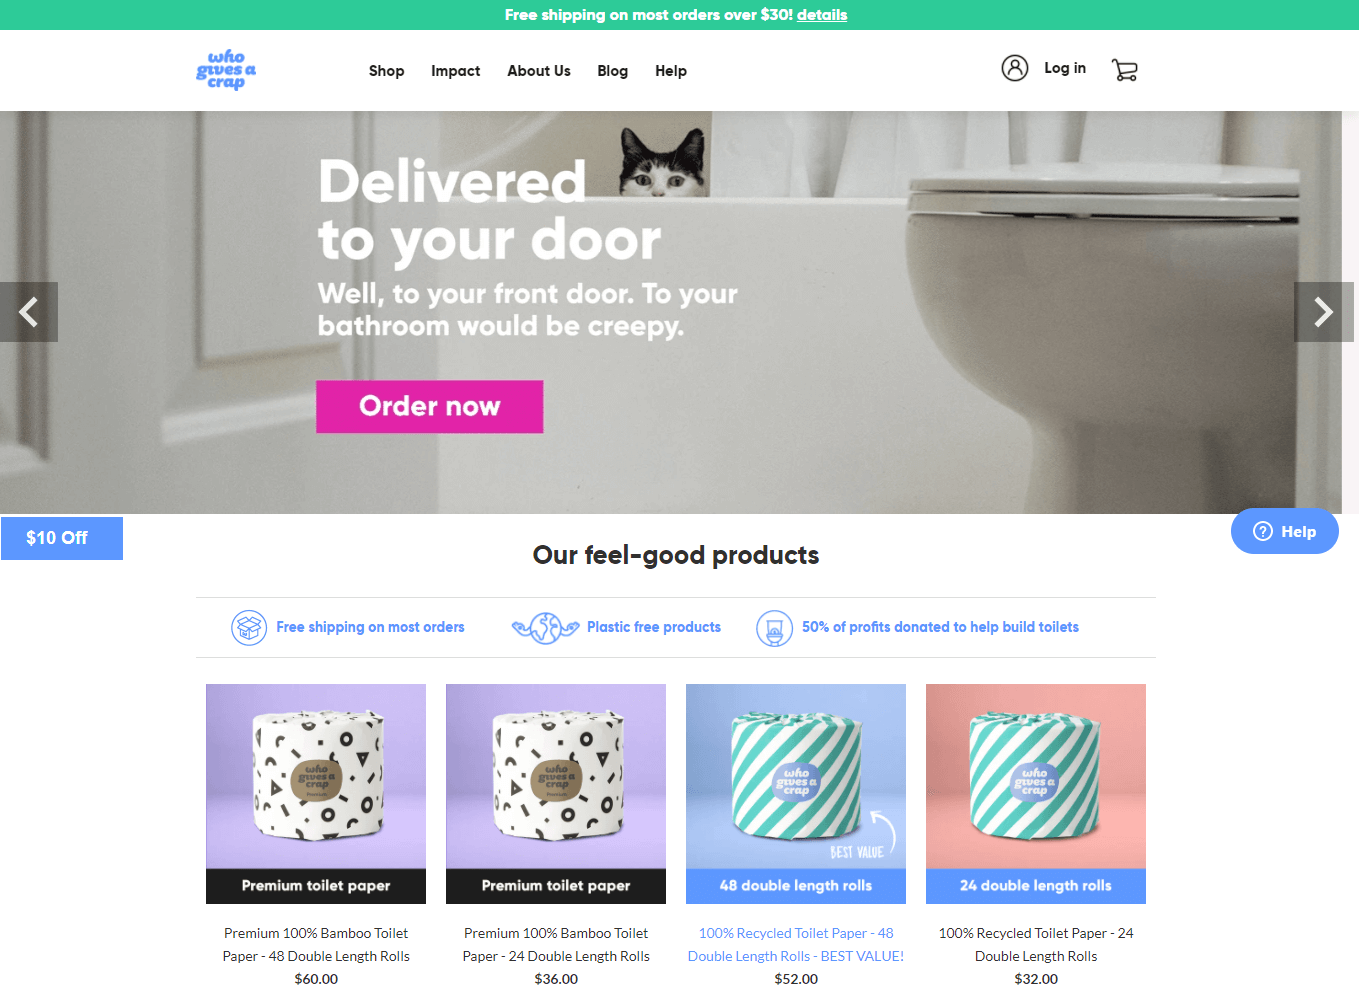The height and width of the screenshot is (1001, 1359).
Task: Click the user account avatar icon
Action: click(1015, 68)
